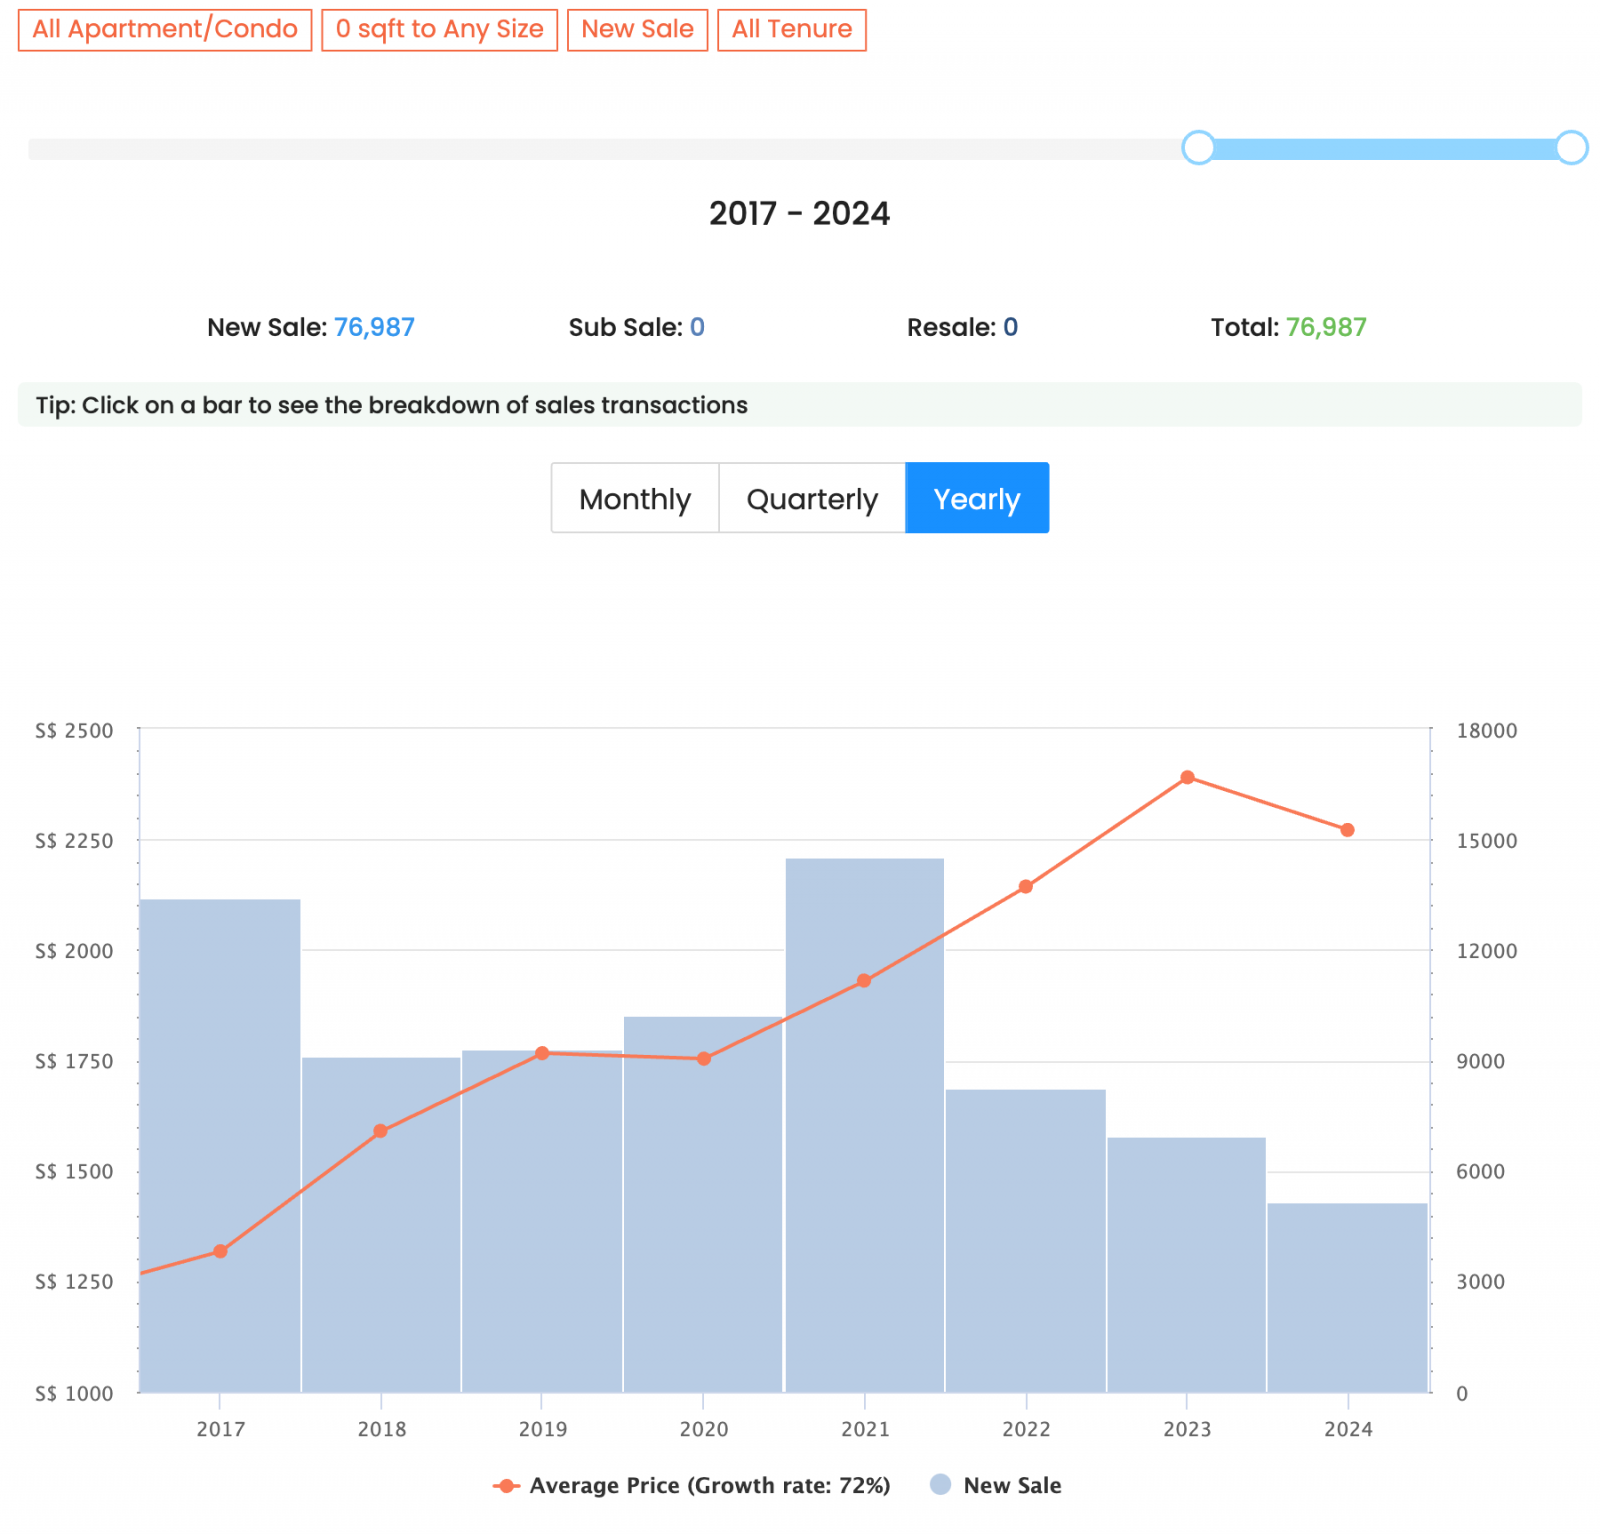Viewport: 1600px width, 1534px height.
Task: Grab the right year range slider handle
Action: click(x=1571, y=148)
